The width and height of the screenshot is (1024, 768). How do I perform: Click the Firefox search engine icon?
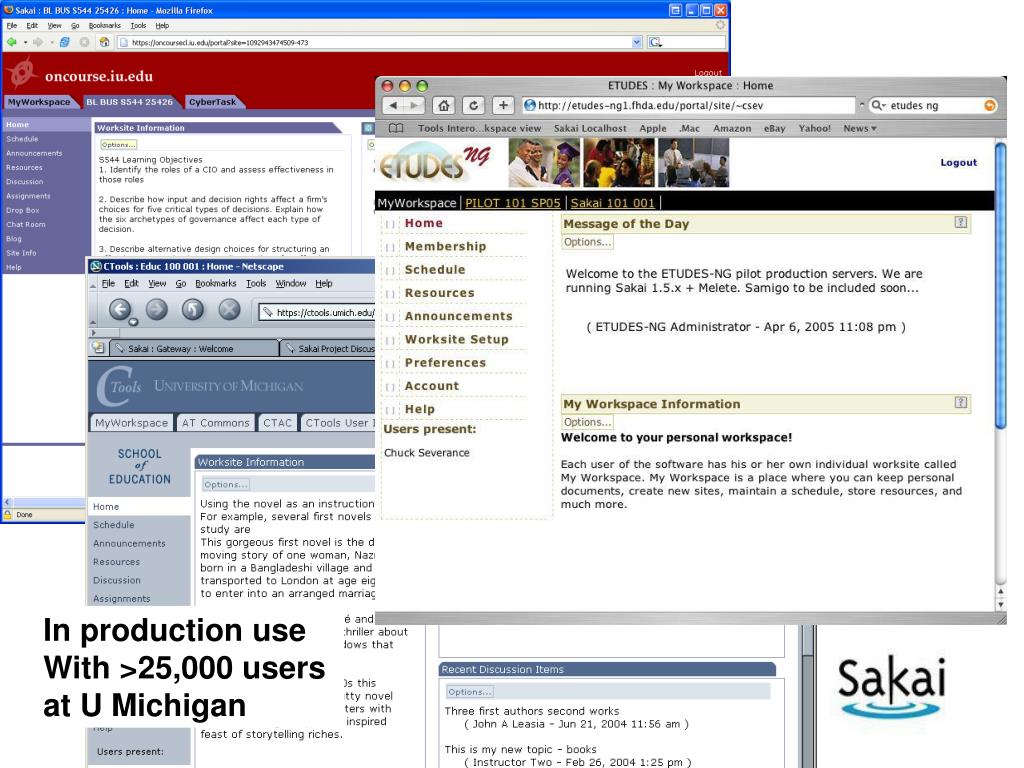click(655, 42)
